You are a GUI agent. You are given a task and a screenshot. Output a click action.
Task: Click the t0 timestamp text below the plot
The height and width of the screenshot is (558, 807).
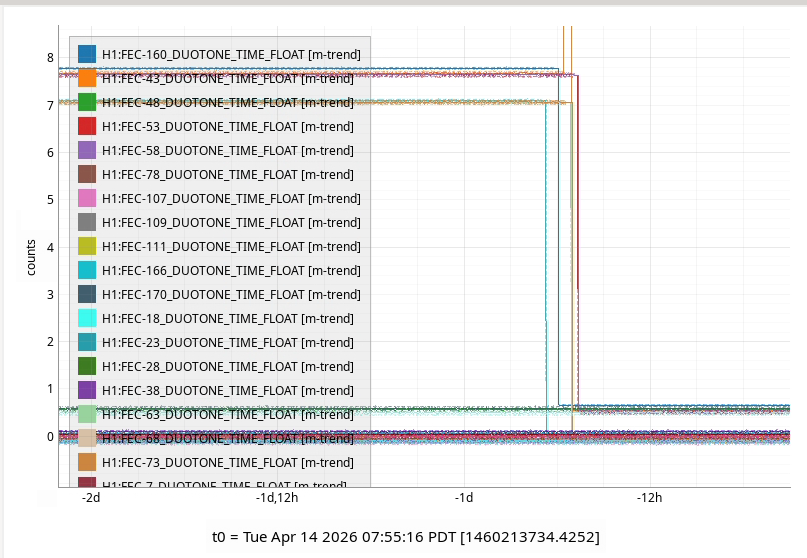click(406, 537)
